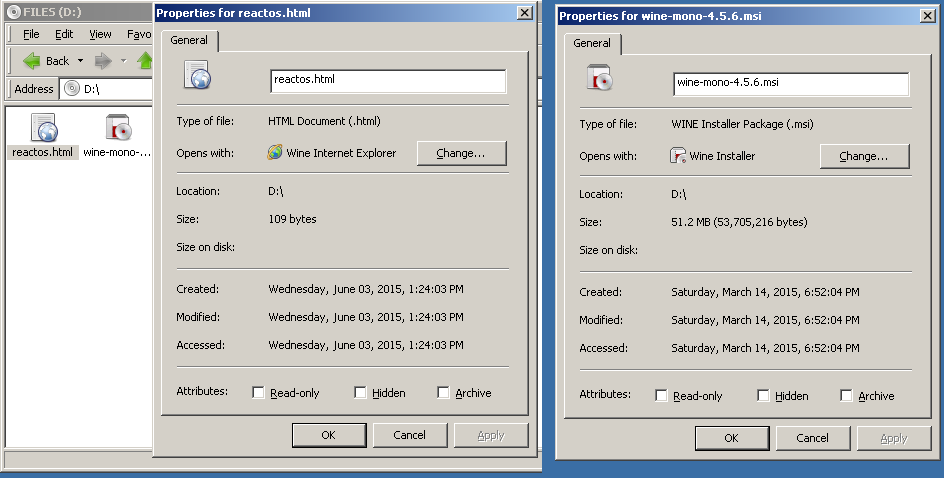Click wine-mono Accessed date value
944x478 pixels.
tap(766, 348)
